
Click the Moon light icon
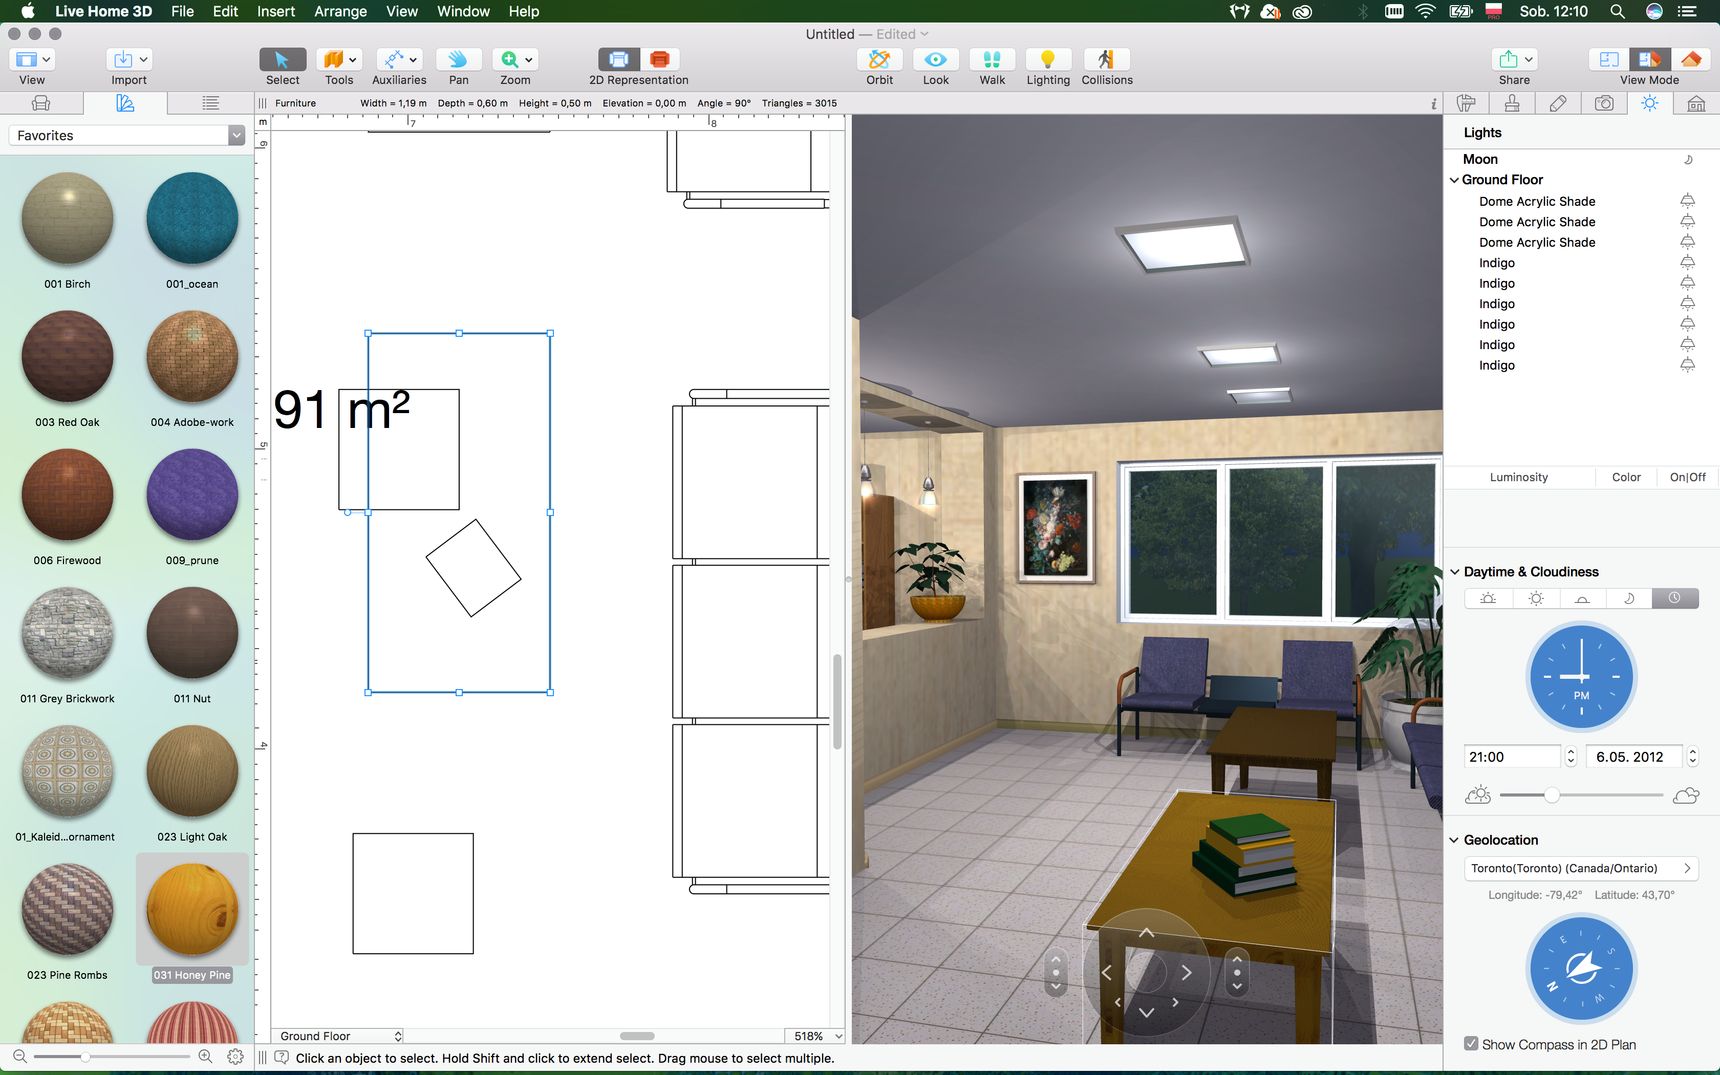1687,159
